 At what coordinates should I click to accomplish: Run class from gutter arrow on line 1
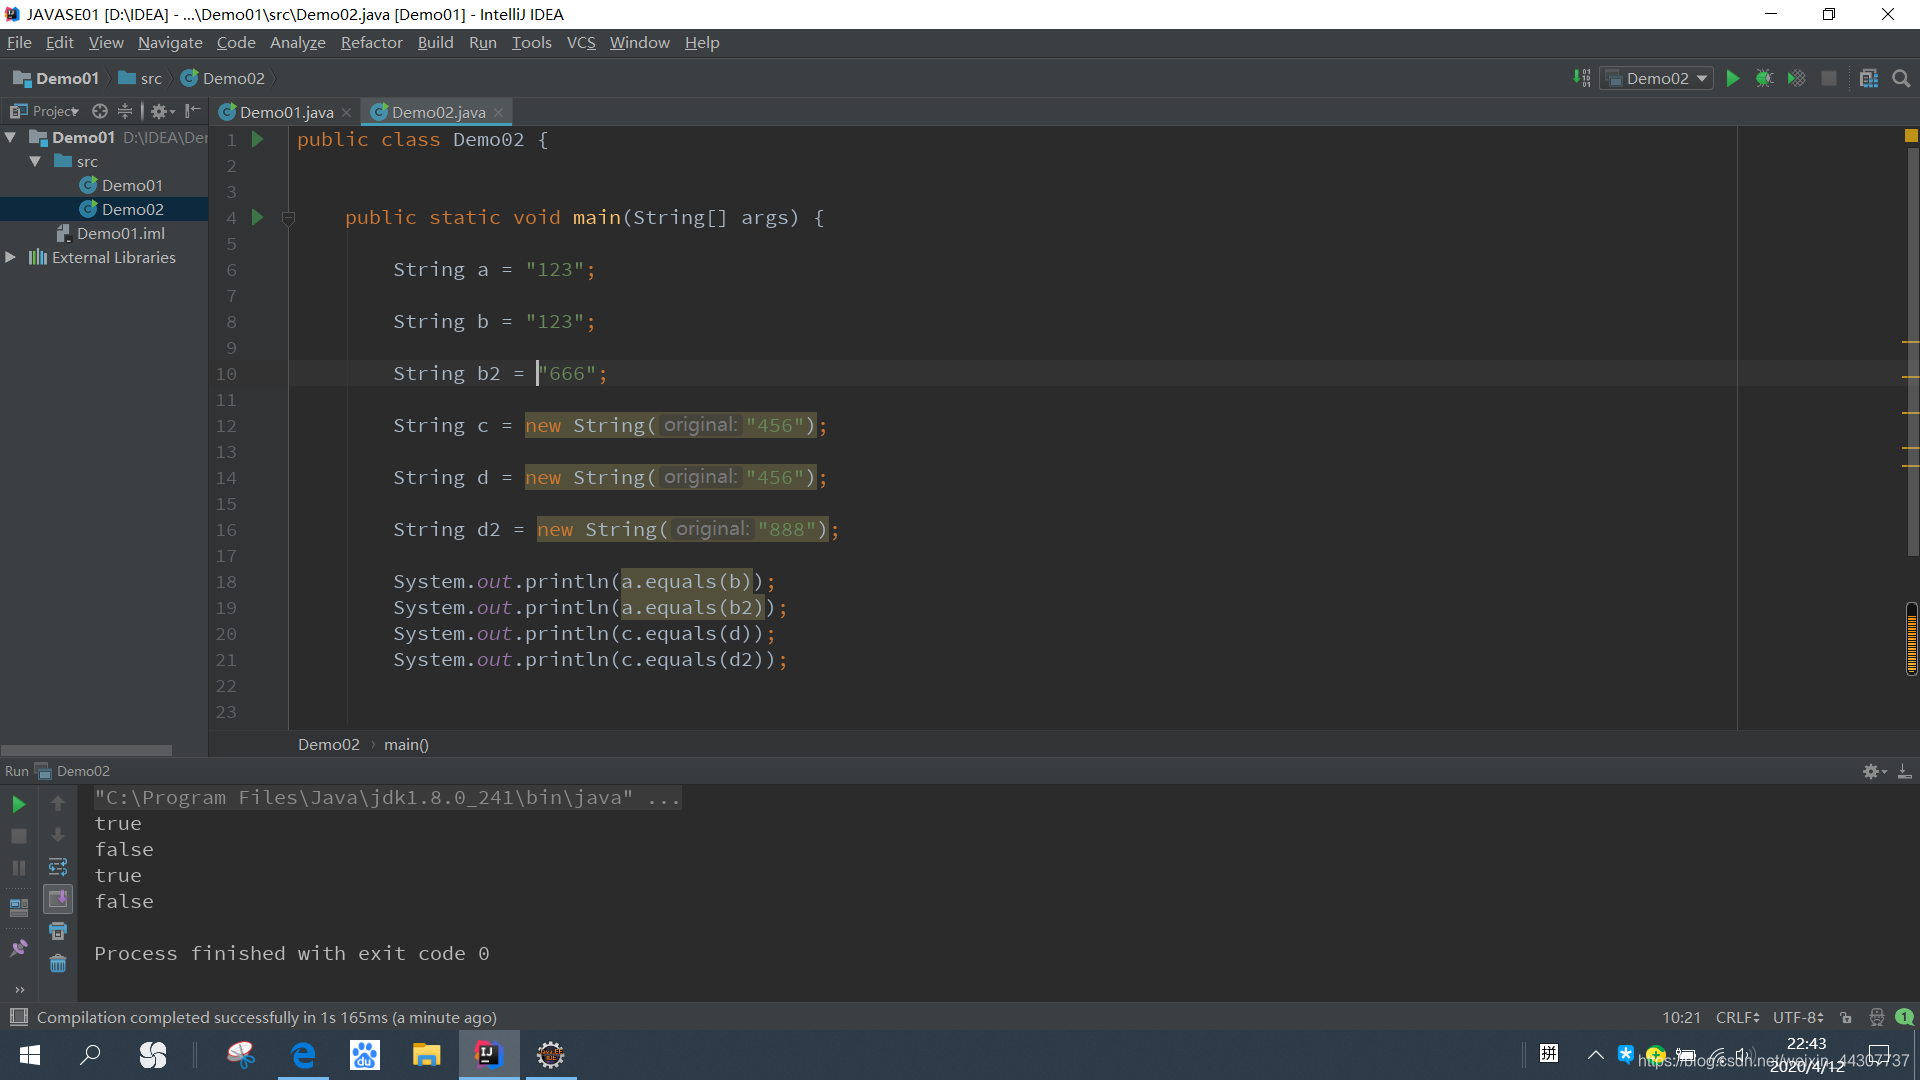(257, 140)
